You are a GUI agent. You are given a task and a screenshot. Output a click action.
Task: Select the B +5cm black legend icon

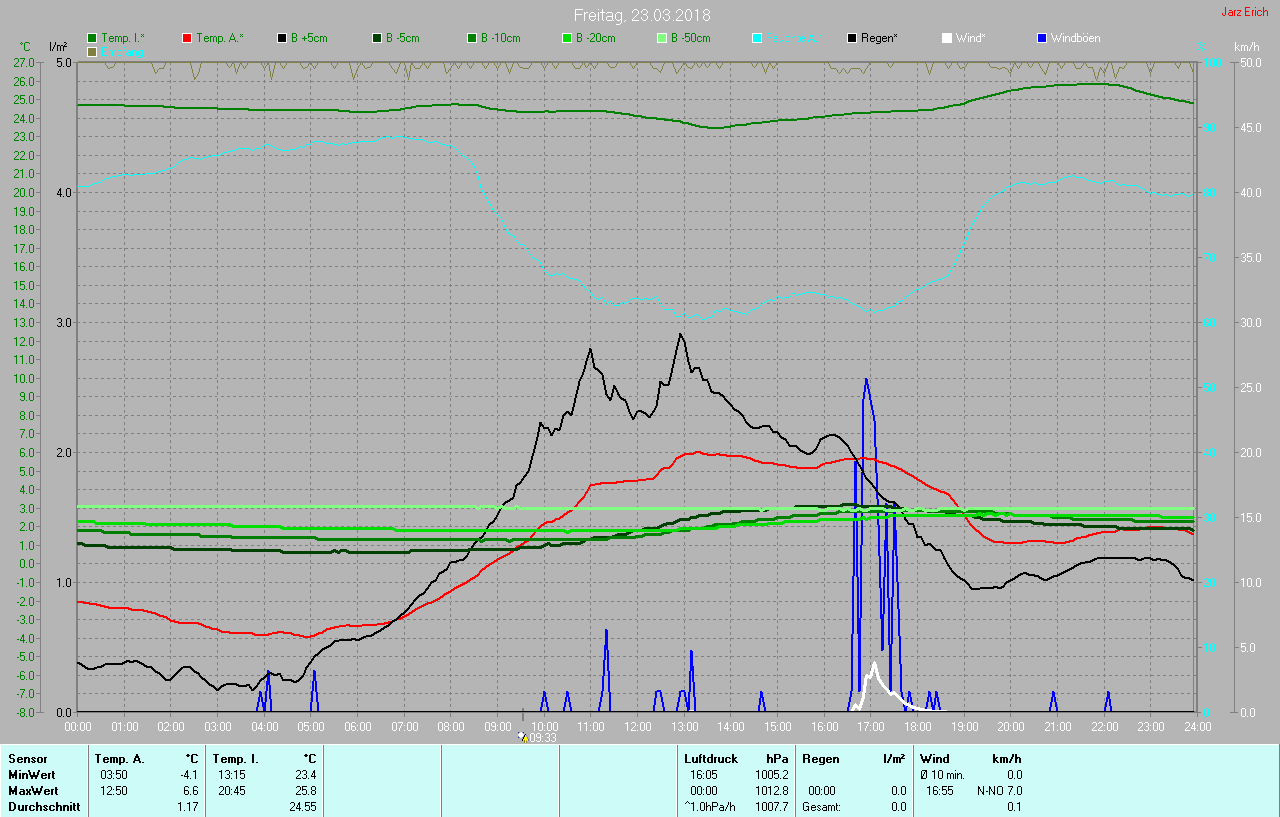tap(283, 38)
